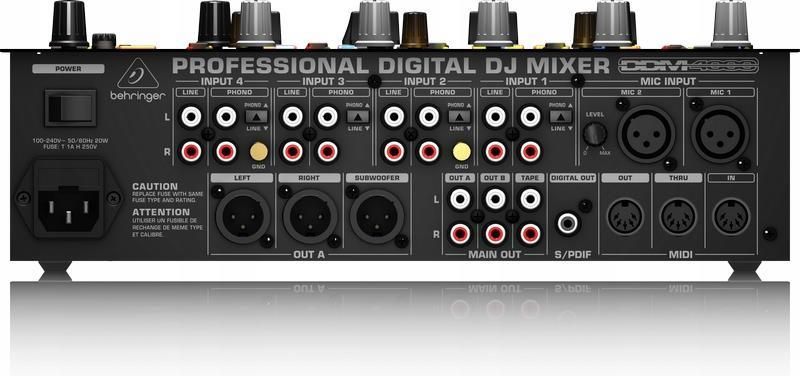Click the MIDI IN DIN port
This screenshot has height=376, width=800.
tap(731, 216)
